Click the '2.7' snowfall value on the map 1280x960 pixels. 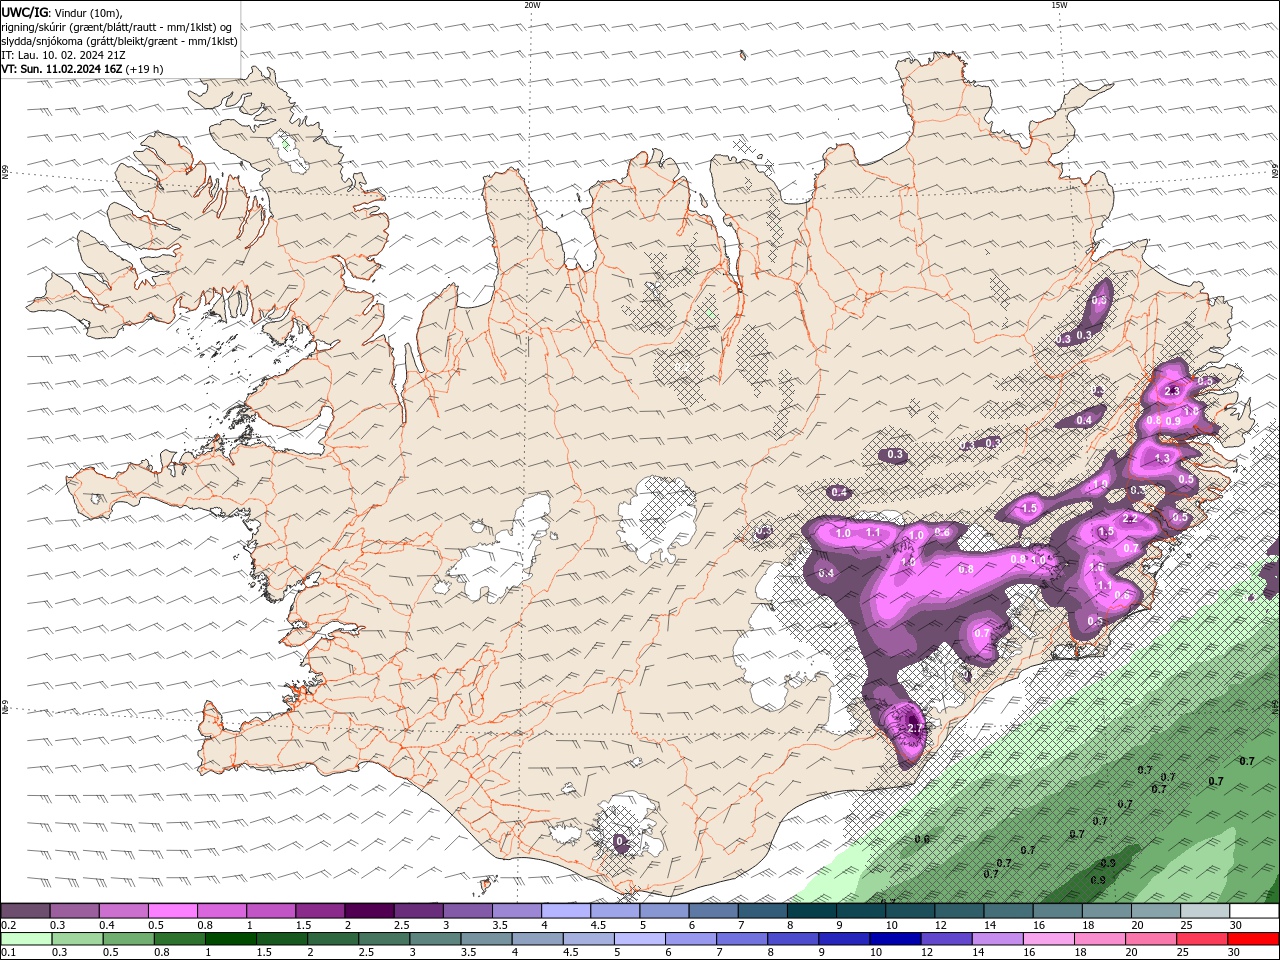(x=916, y=728)
